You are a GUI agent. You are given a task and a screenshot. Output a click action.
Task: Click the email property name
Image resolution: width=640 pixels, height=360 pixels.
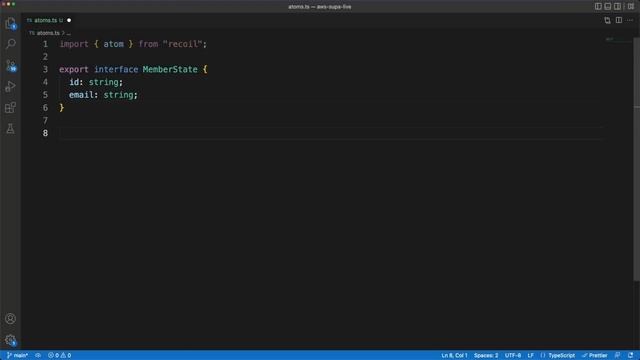click(x=81, y=95)
